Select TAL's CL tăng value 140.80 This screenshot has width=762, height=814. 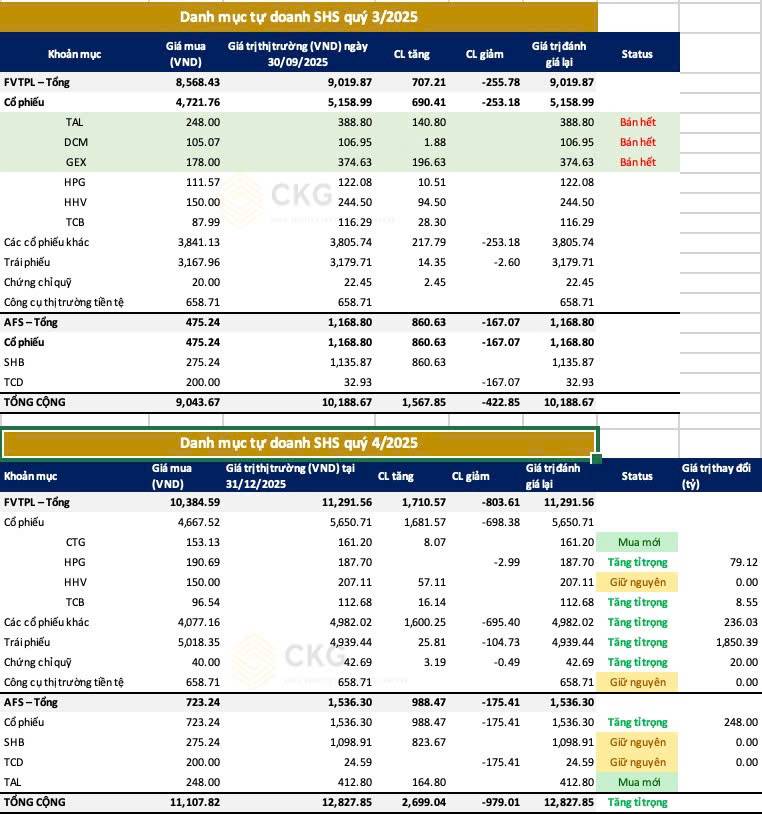tap(429, 123)
